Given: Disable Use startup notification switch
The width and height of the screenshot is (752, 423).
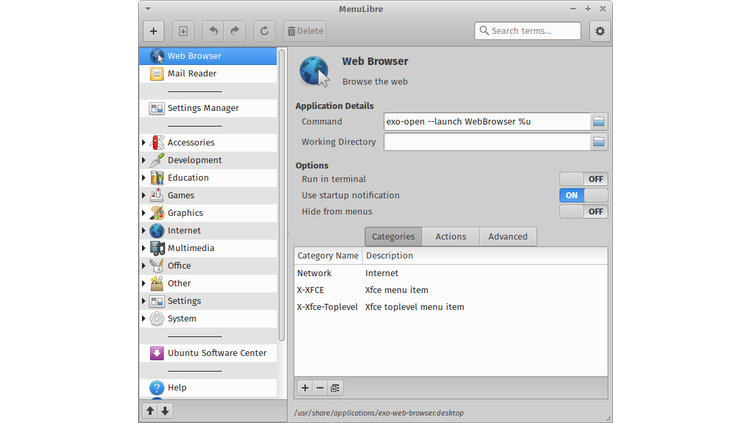Looking at the screenshot, I should 584,195.
